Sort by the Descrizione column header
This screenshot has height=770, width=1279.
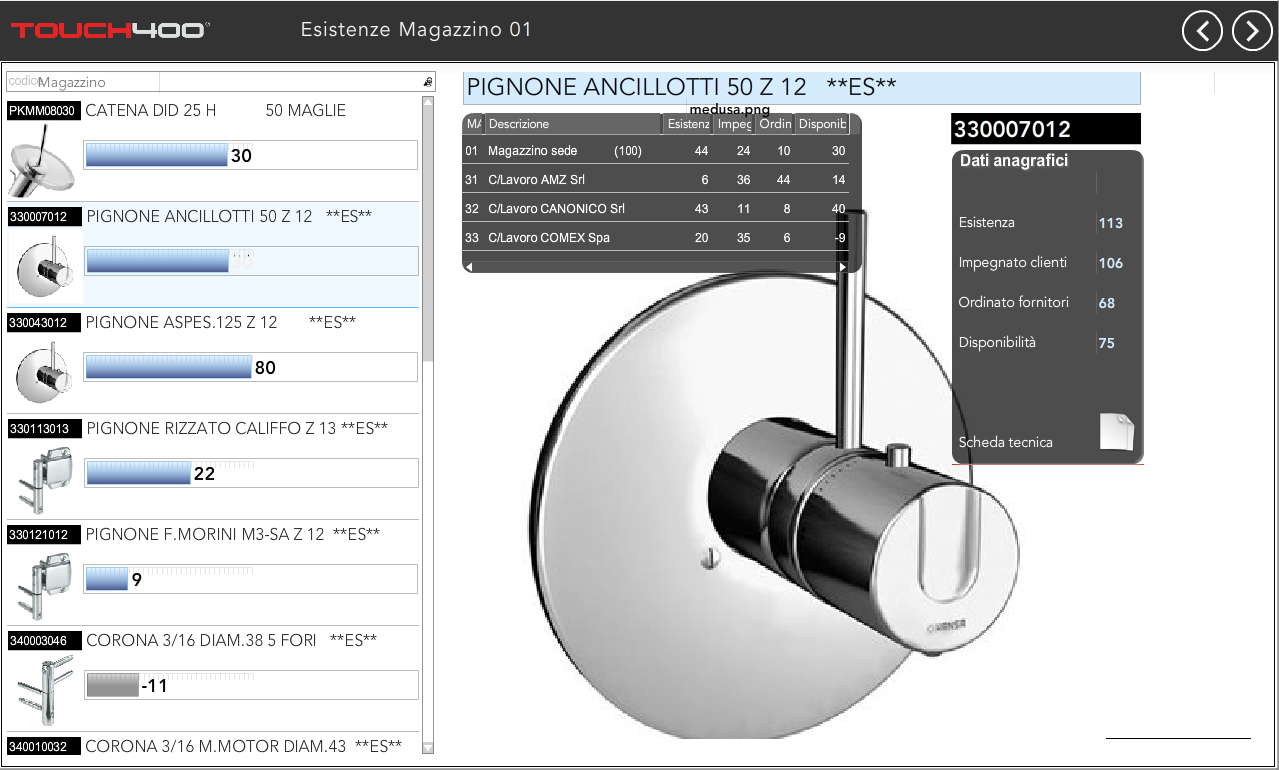pyautogui.click(x=573, y=124)
